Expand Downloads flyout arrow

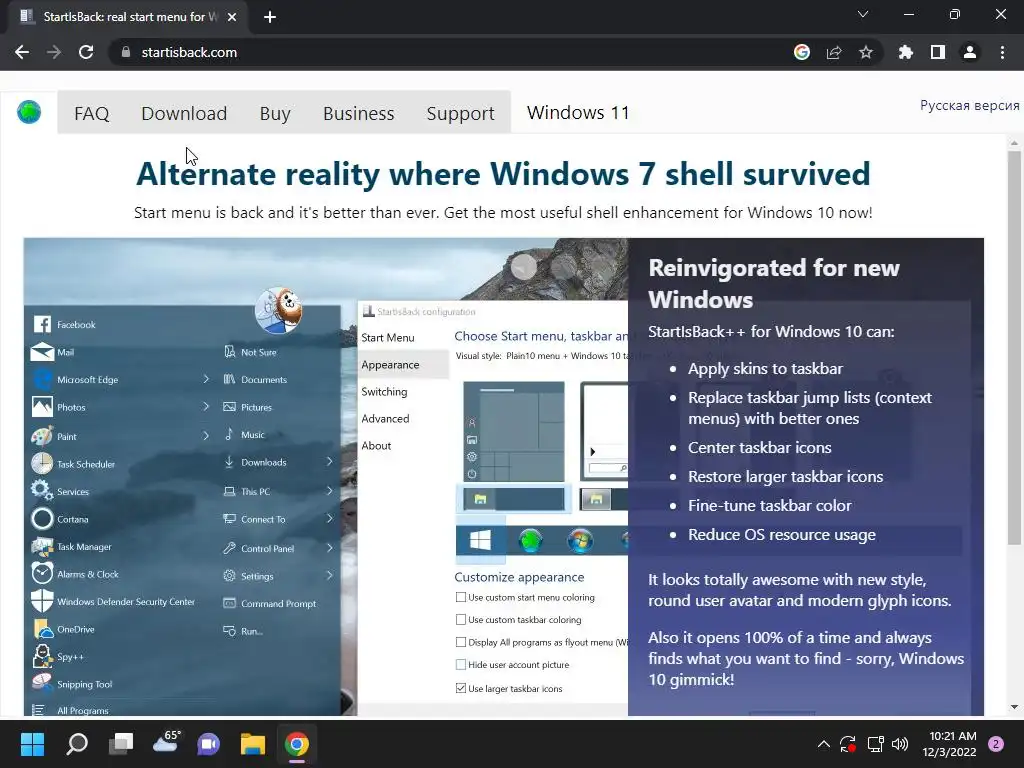(x=329, y=462)
